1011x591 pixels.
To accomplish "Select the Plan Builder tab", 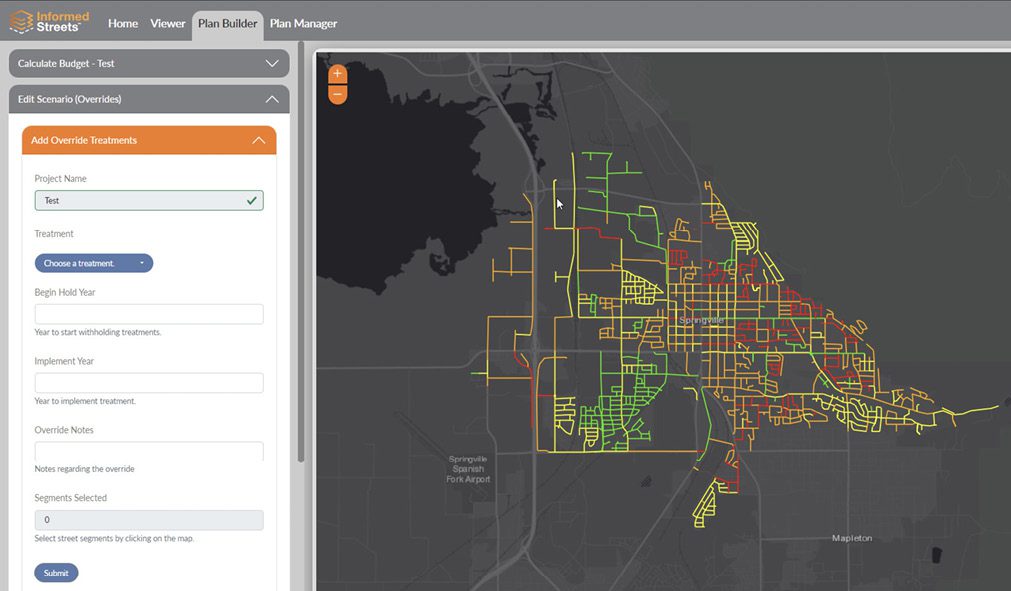I will pyautogui.click(x=227, y=23).
